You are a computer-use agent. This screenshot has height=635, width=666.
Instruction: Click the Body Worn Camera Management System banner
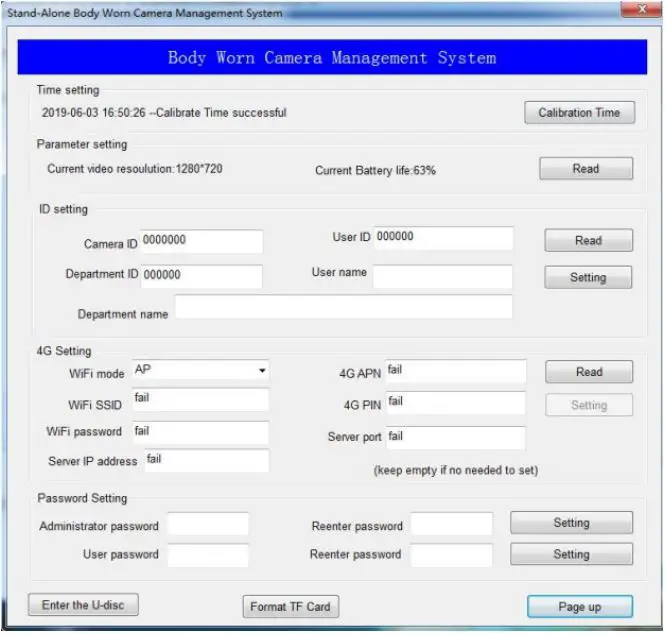click(332, 57)
